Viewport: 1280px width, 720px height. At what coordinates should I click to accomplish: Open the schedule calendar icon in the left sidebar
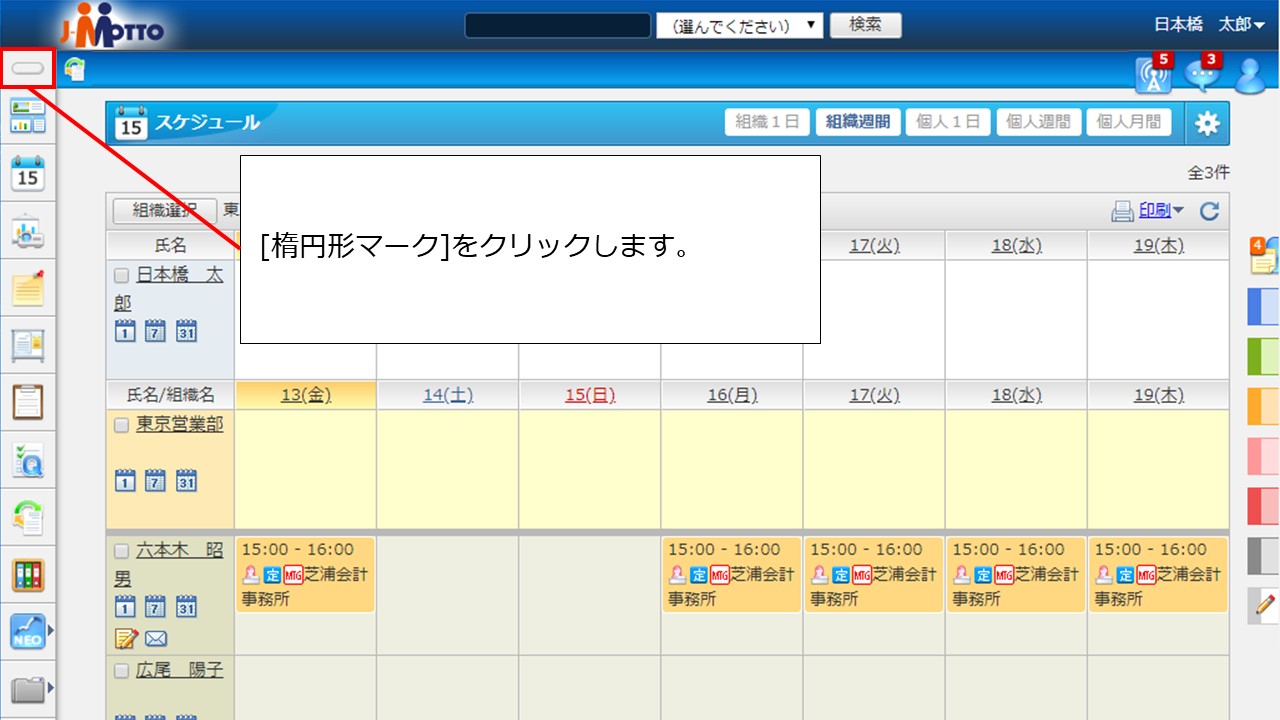click(27, 173)
